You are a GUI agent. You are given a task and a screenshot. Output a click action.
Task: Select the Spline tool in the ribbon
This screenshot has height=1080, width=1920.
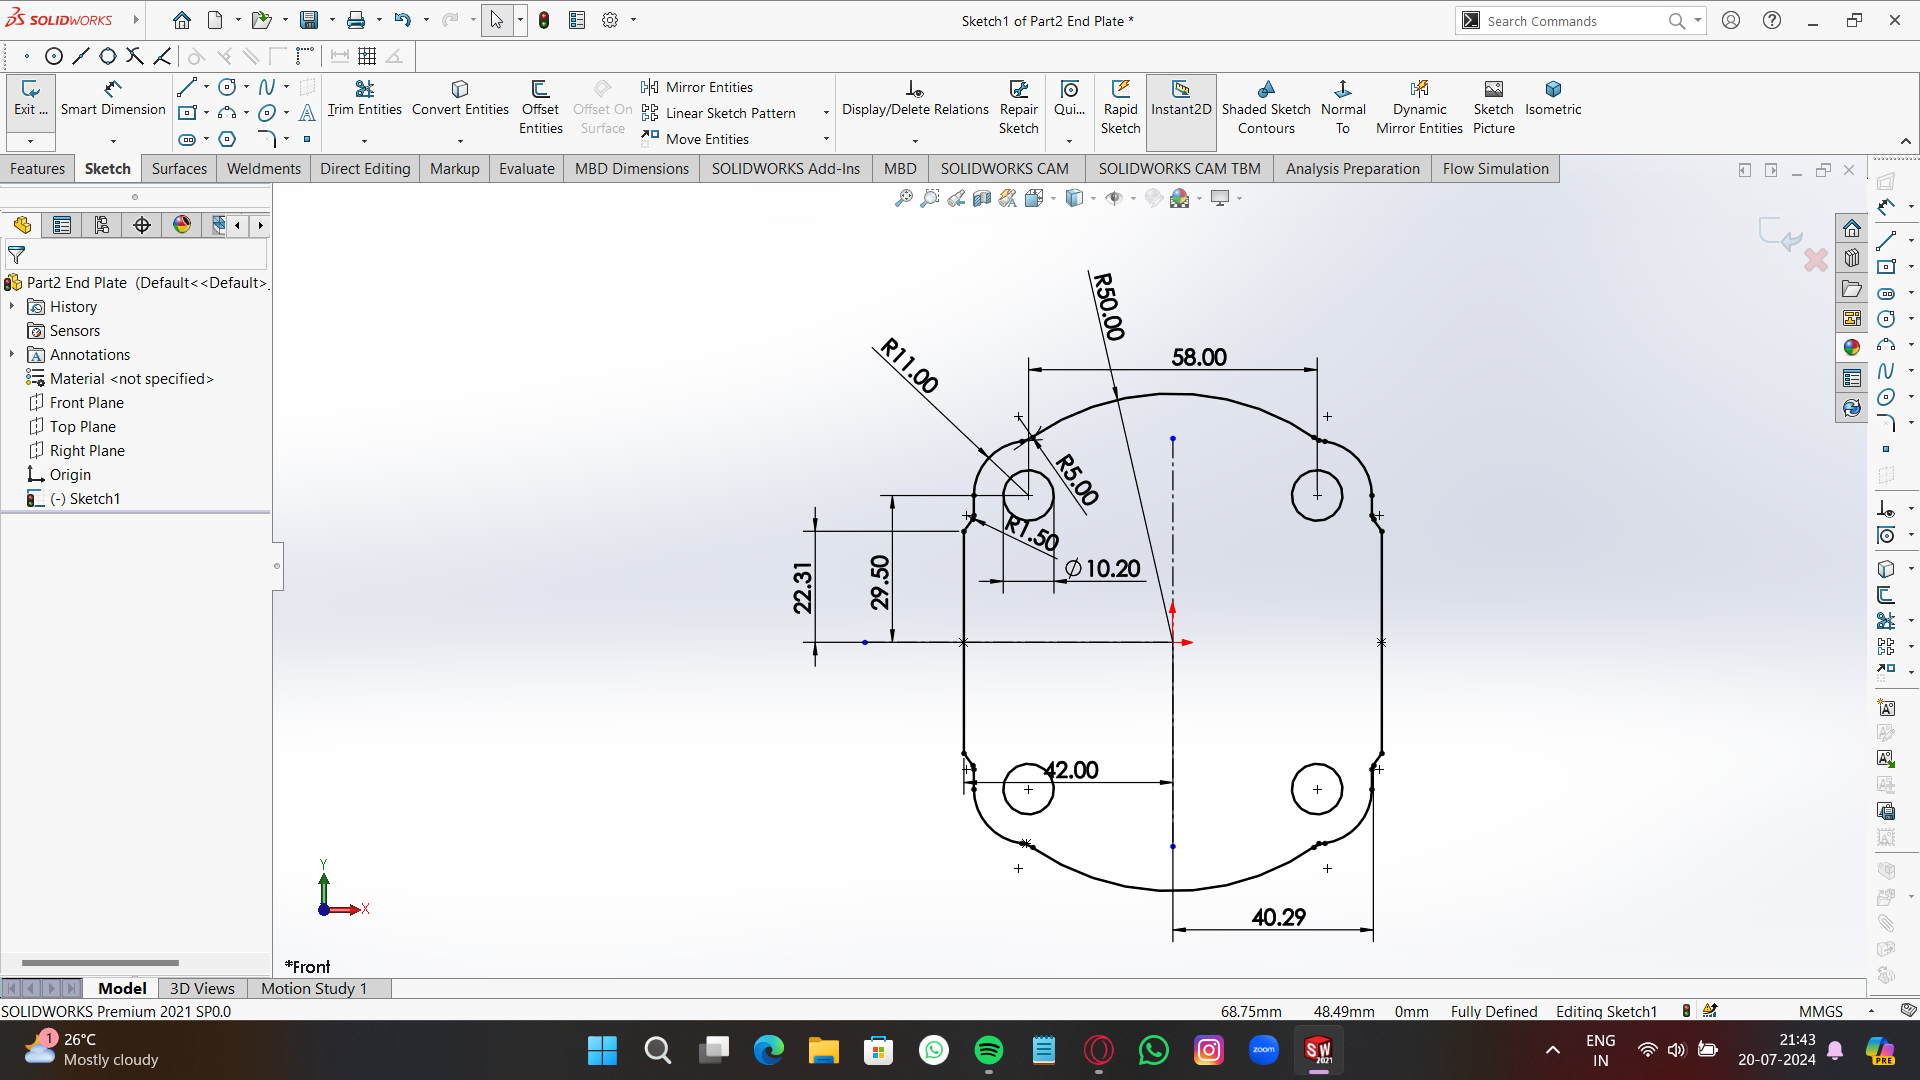coord(267,87)
